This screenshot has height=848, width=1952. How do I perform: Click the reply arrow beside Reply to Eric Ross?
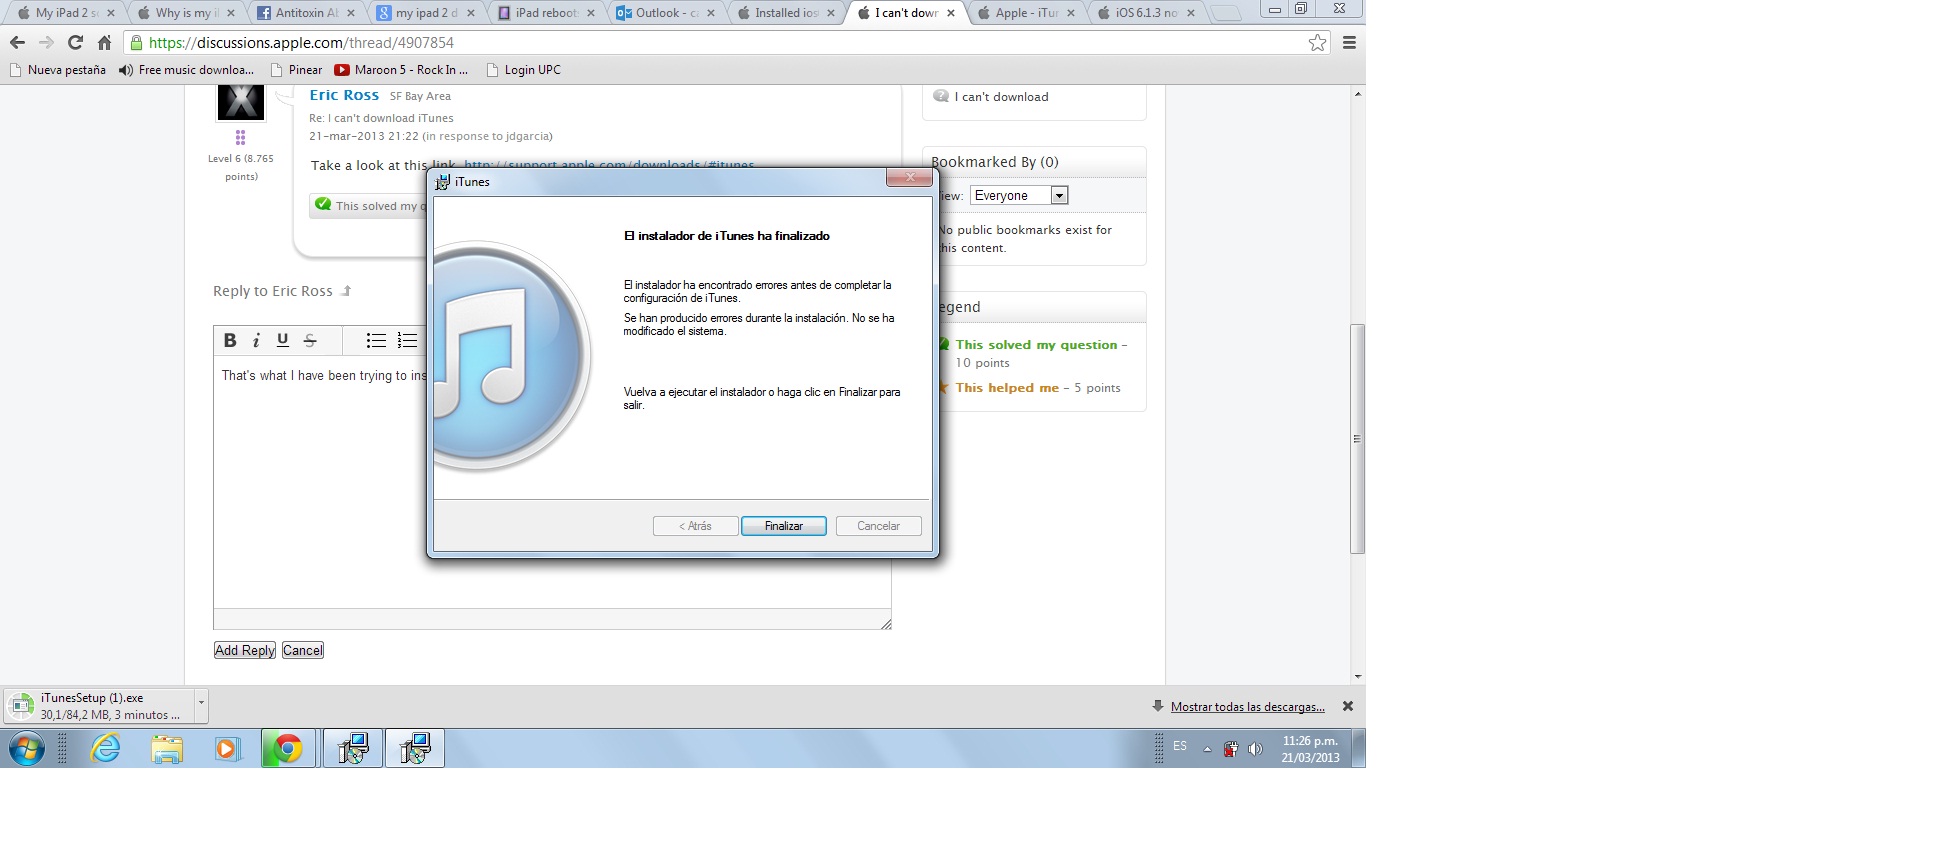[x=346, y=291]
